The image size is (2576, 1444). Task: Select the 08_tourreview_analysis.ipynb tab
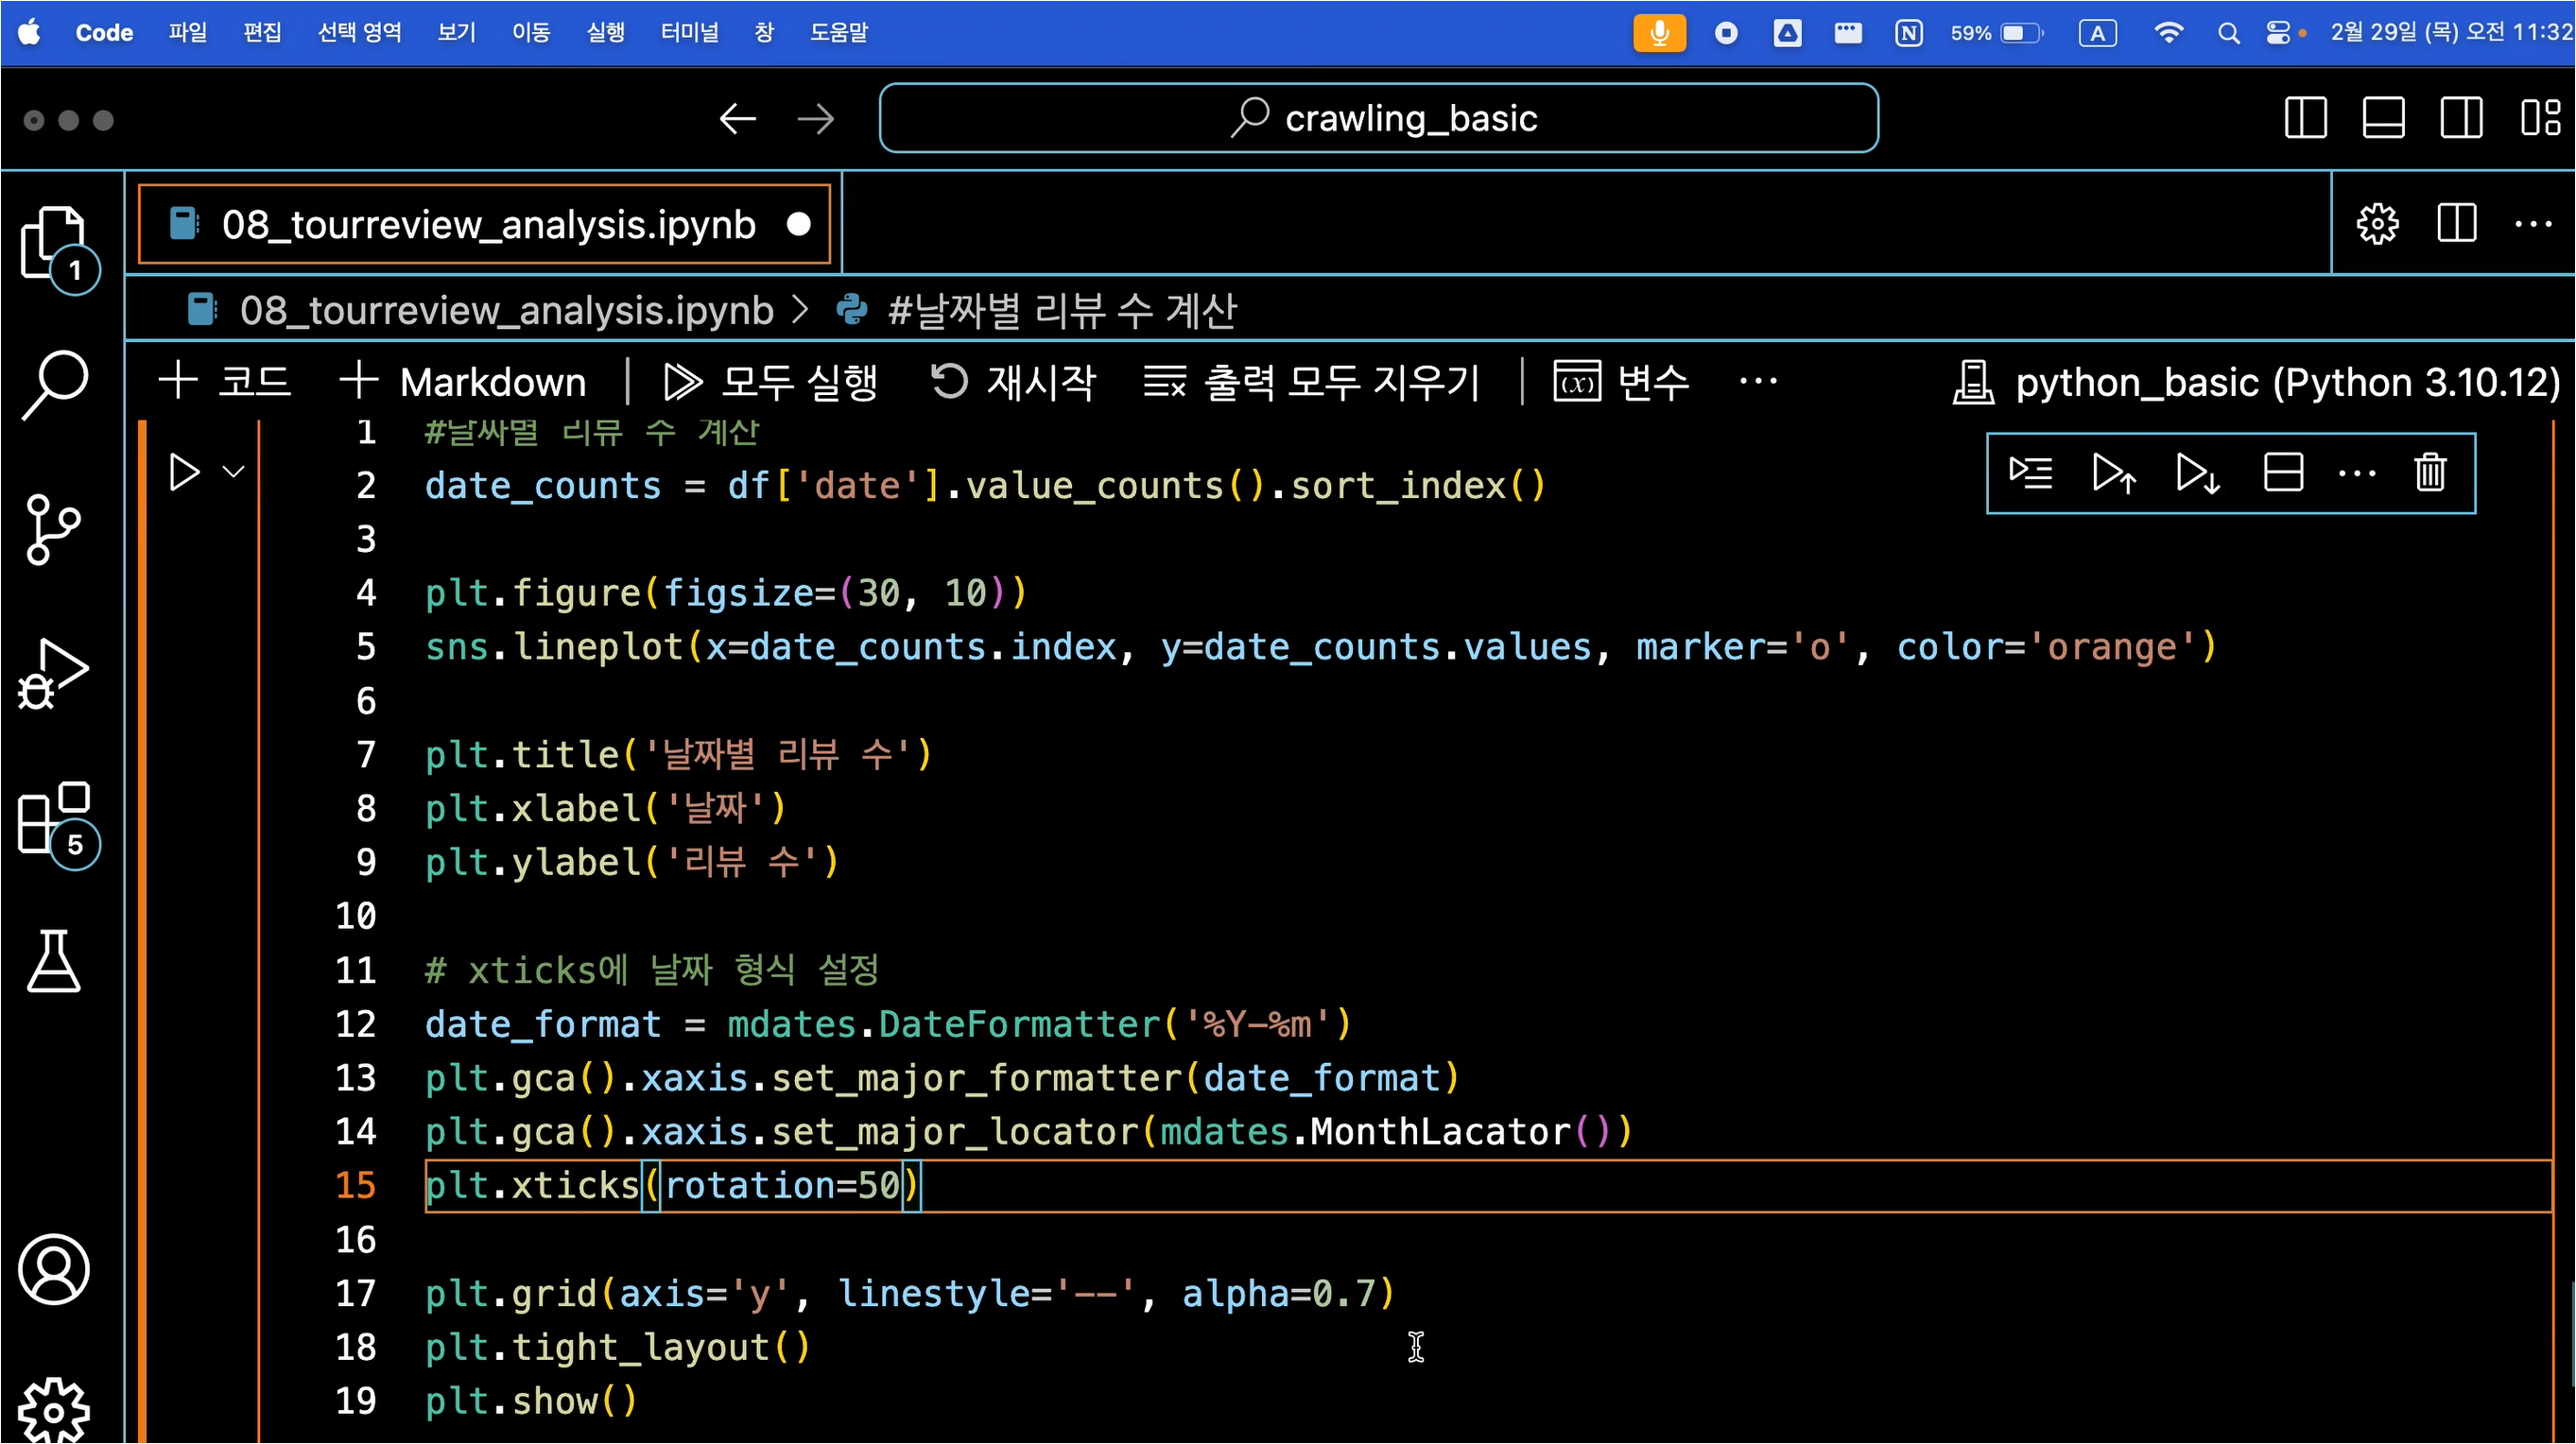point(487,224)
